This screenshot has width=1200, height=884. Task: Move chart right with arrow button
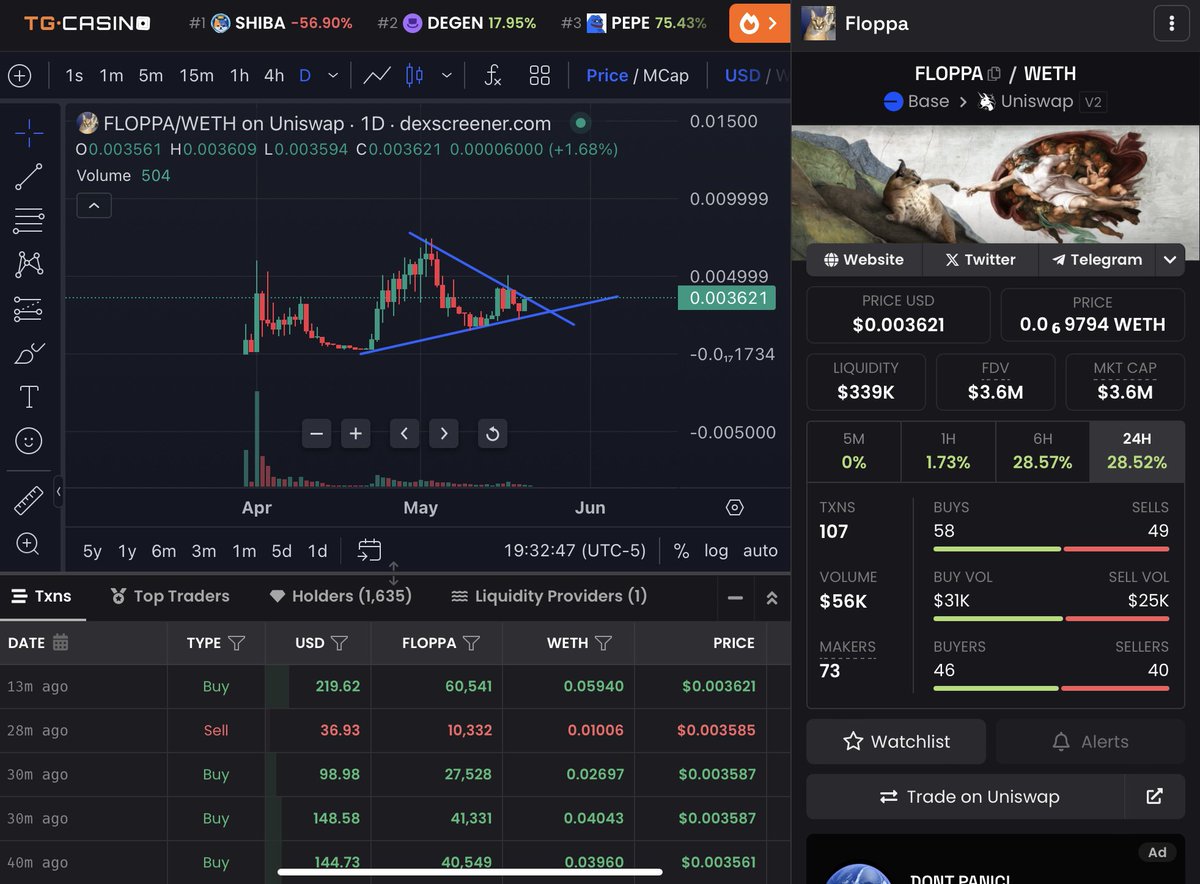click(443, 433)
